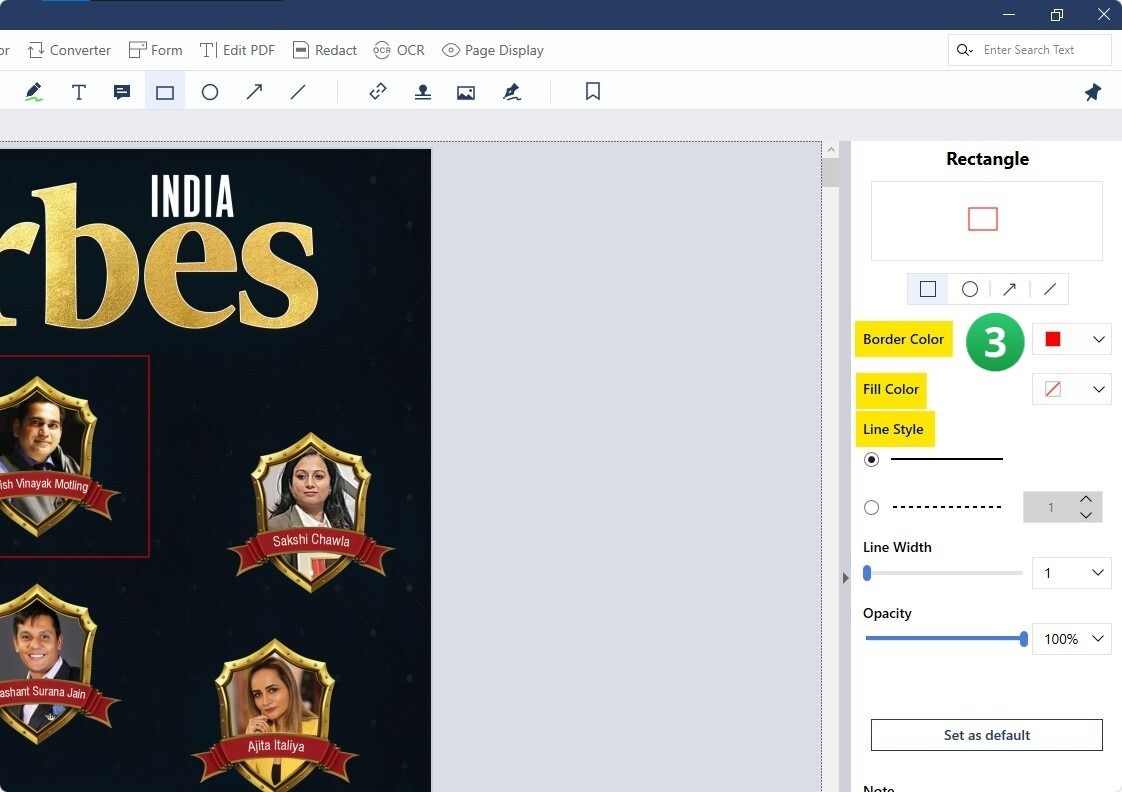
Task: Select the Circle tool in toolbar
Action: 210,92
